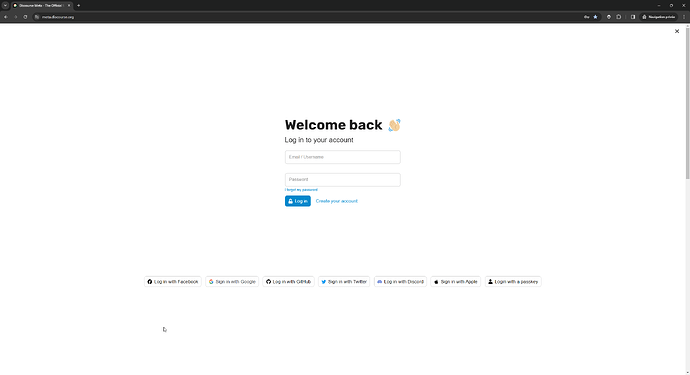
Task: Go forward in the browser
Action: click(15, 17)
